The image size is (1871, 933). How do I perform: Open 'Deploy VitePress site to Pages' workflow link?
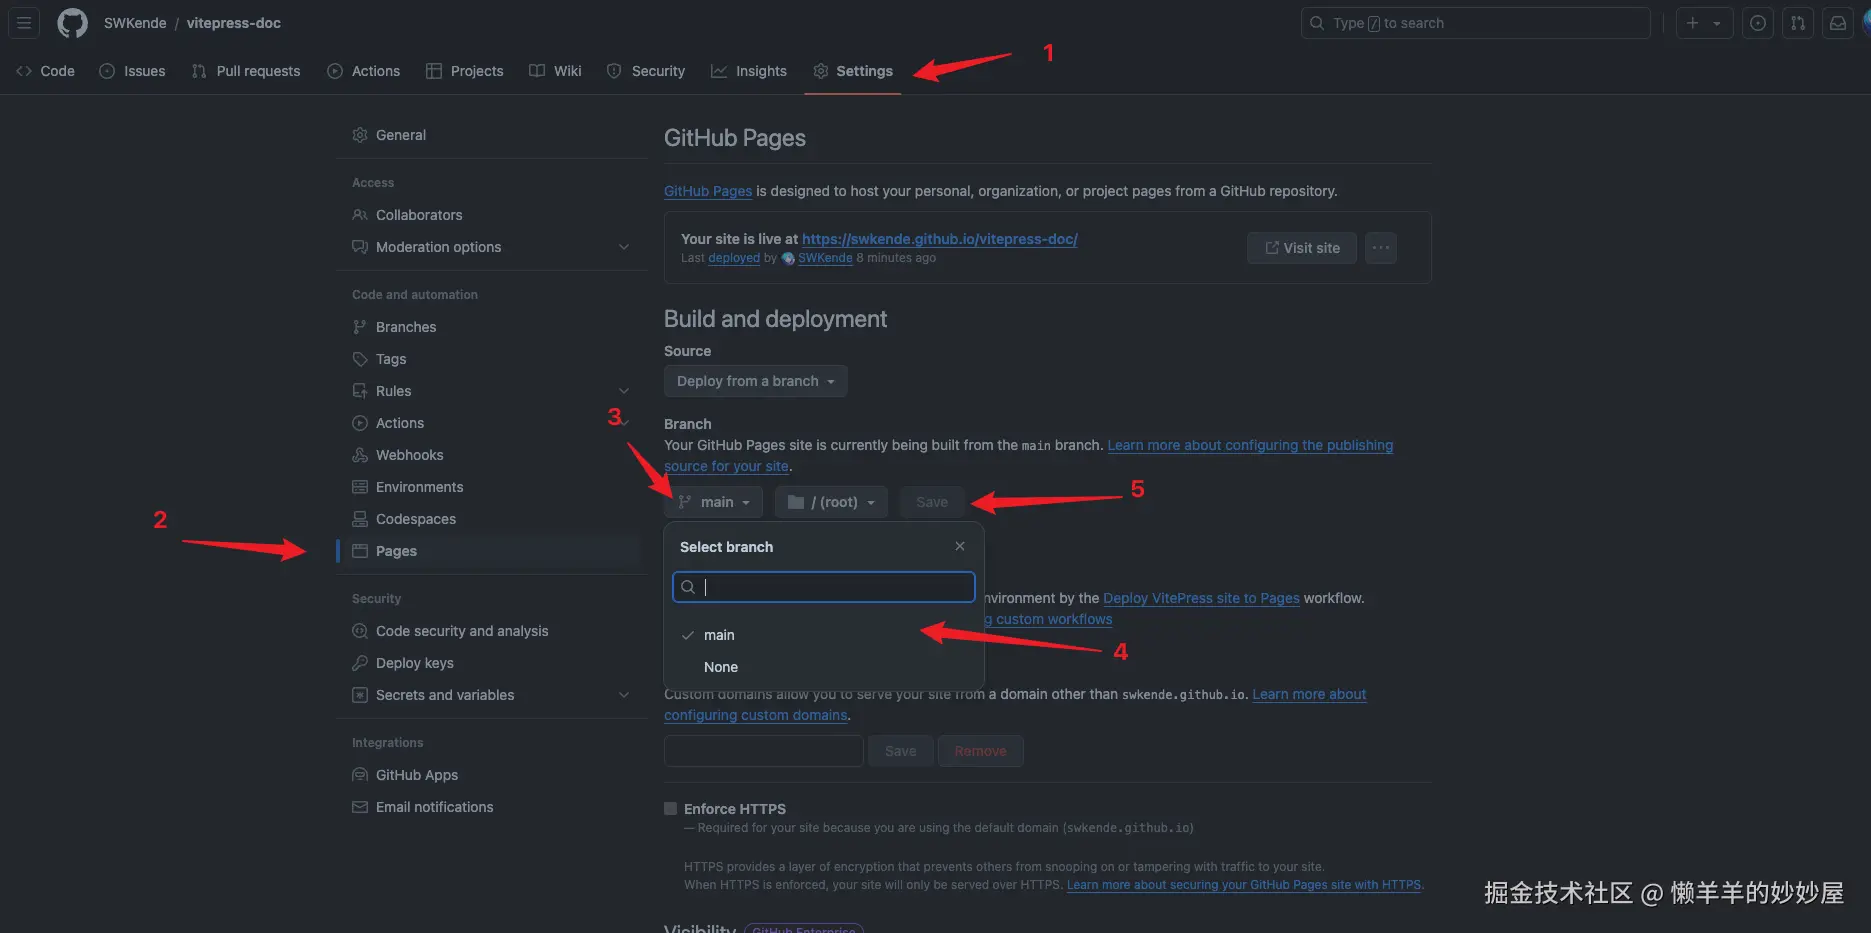(1201, 598)
